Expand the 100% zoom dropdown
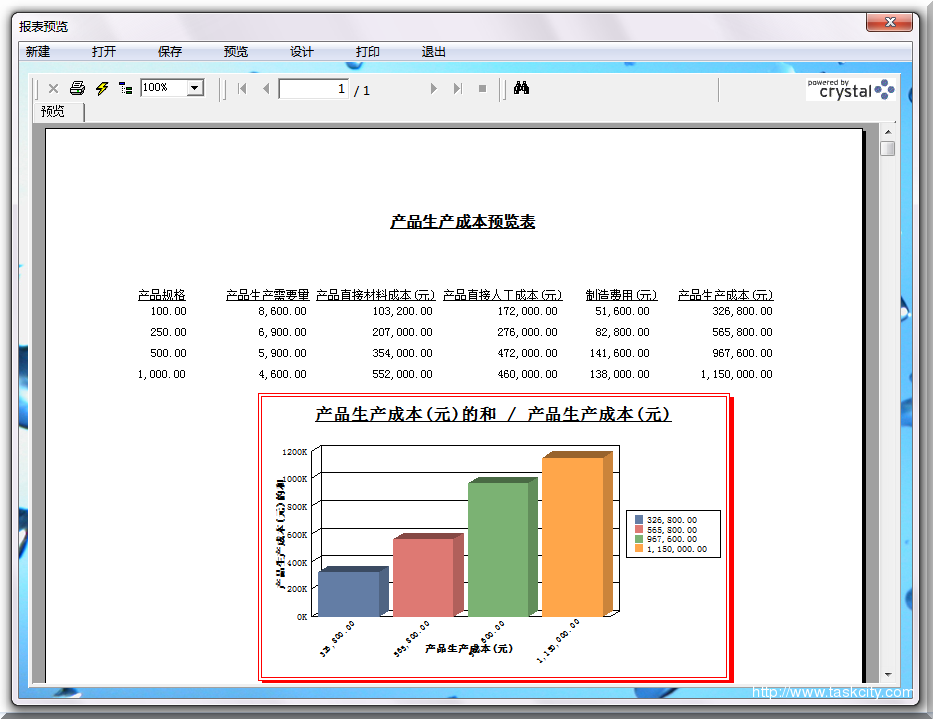933x719 pixels. click(195, 88)
